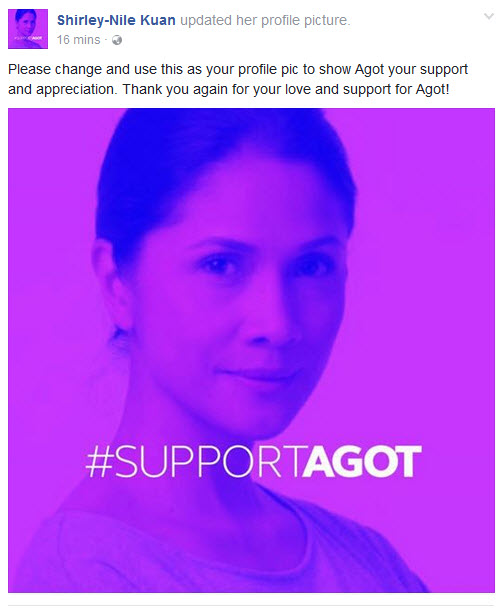Image resolution: width=503 pixels, height=608 pixels.
Task: Visit Shirley-Nile Kuan's profile via name link
Action: (116, 20)
